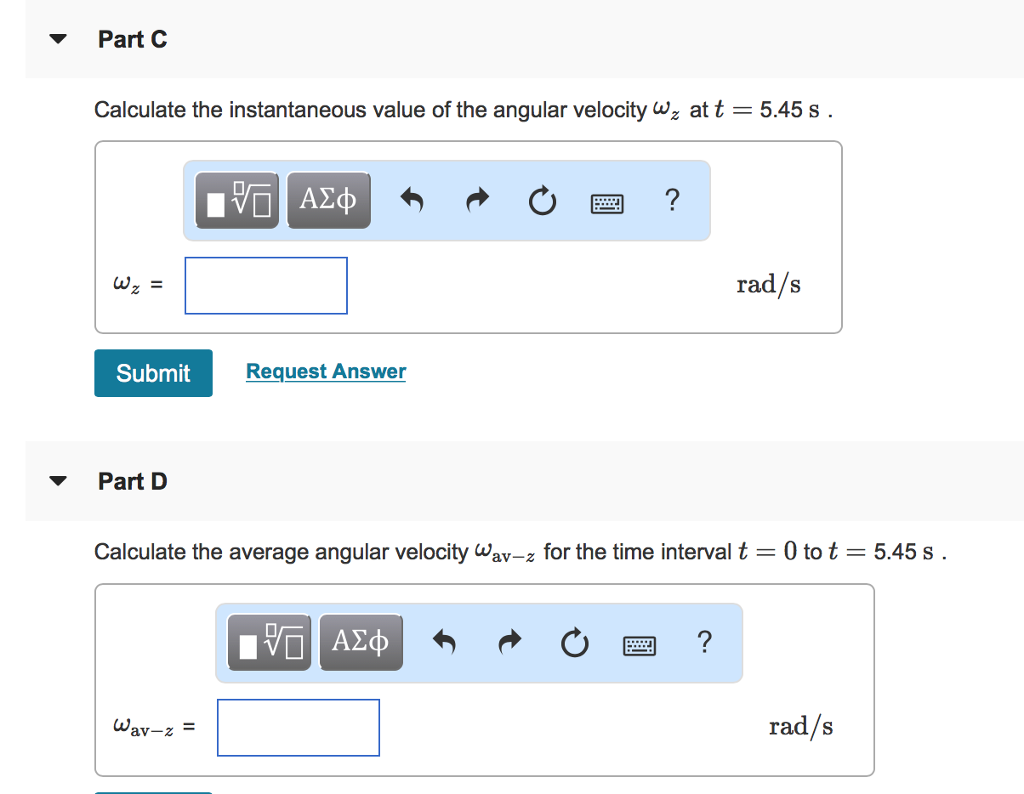
Task: Click the undo arrow in Part C toolbar
Action: (413, 200)
